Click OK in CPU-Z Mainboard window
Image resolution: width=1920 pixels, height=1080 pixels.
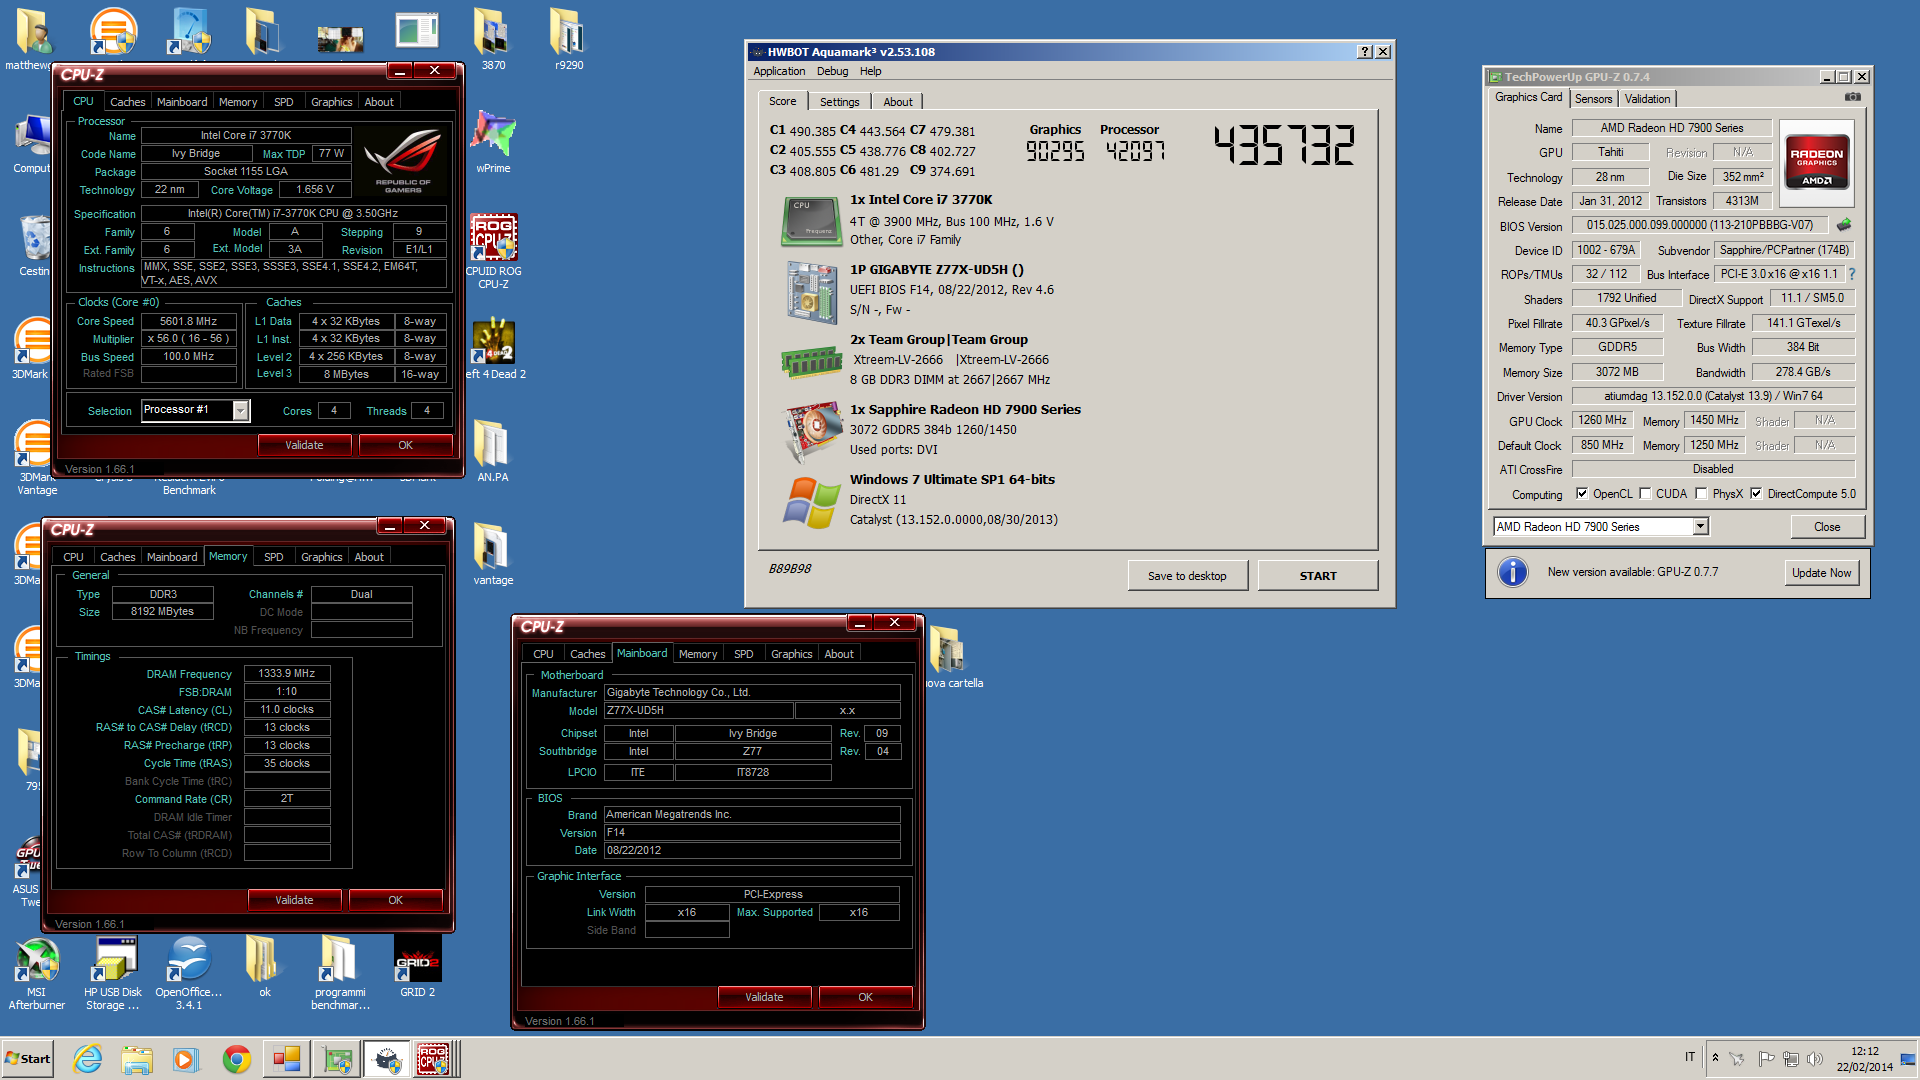click(x=865, y=997)
